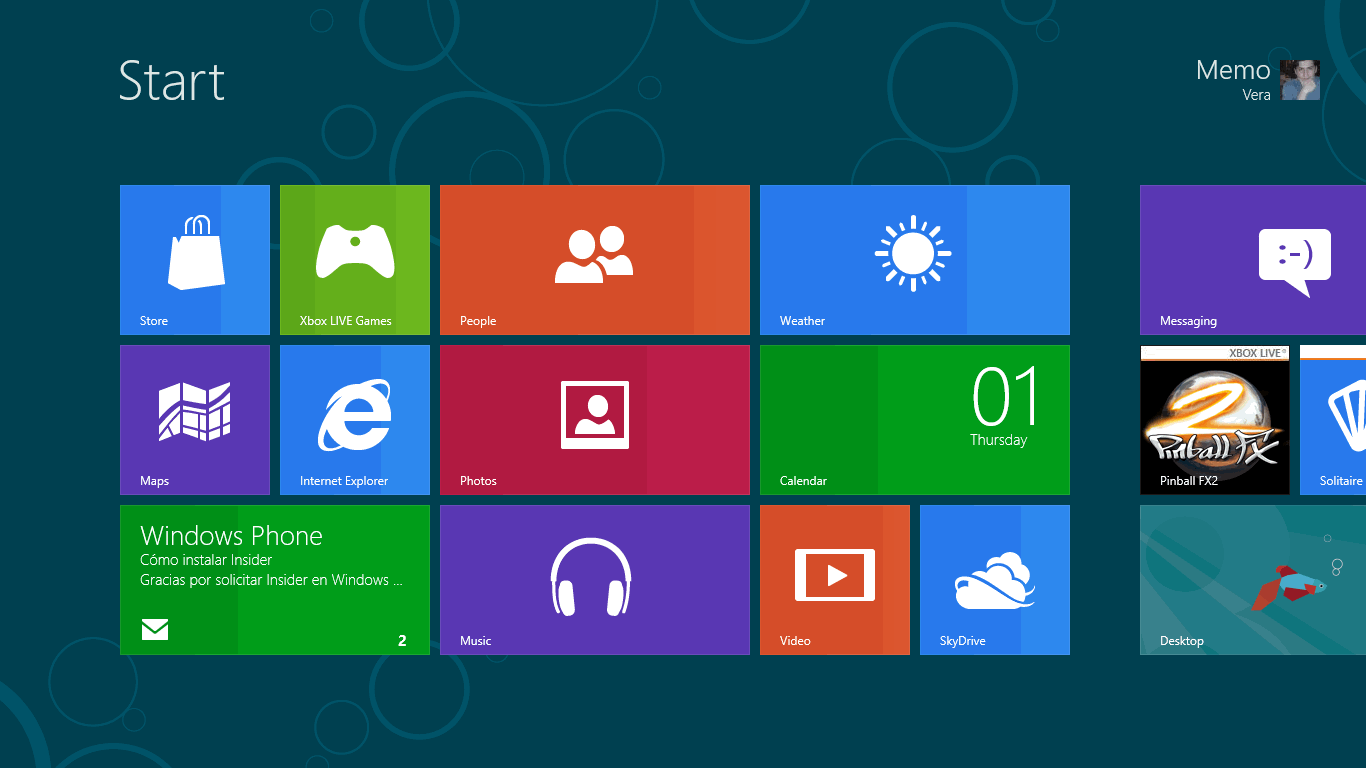Open the Messaging smiley tile
Image resolution: width=1366 pixels, height=768 pixels.
[x=1253, y=259]
